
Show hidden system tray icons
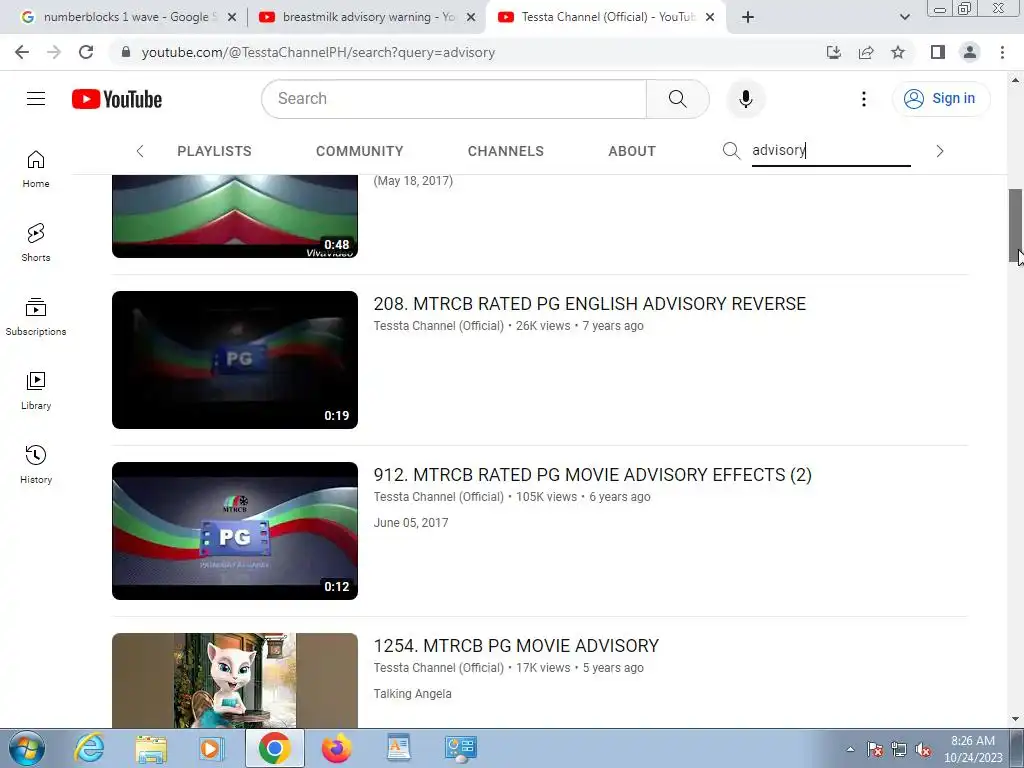pyautogui.click(x=850, y=749)
